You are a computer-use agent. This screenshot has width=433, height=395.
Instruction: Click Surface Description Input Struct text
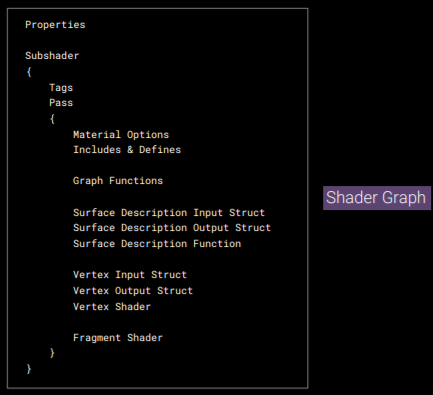[x=169, y=213]
